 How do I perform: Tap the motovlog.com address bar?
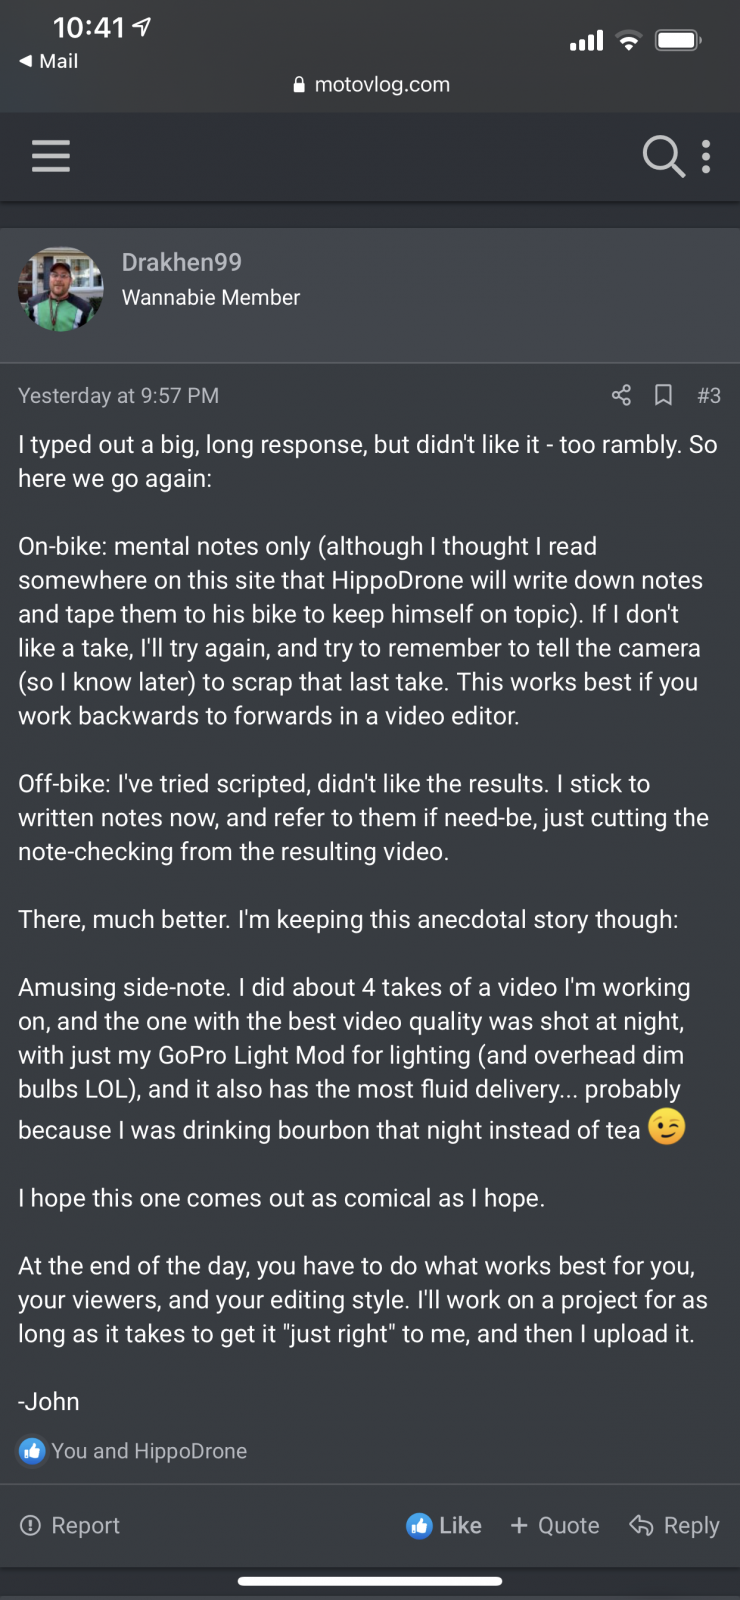pyautogui.click(x=382, y=85)
